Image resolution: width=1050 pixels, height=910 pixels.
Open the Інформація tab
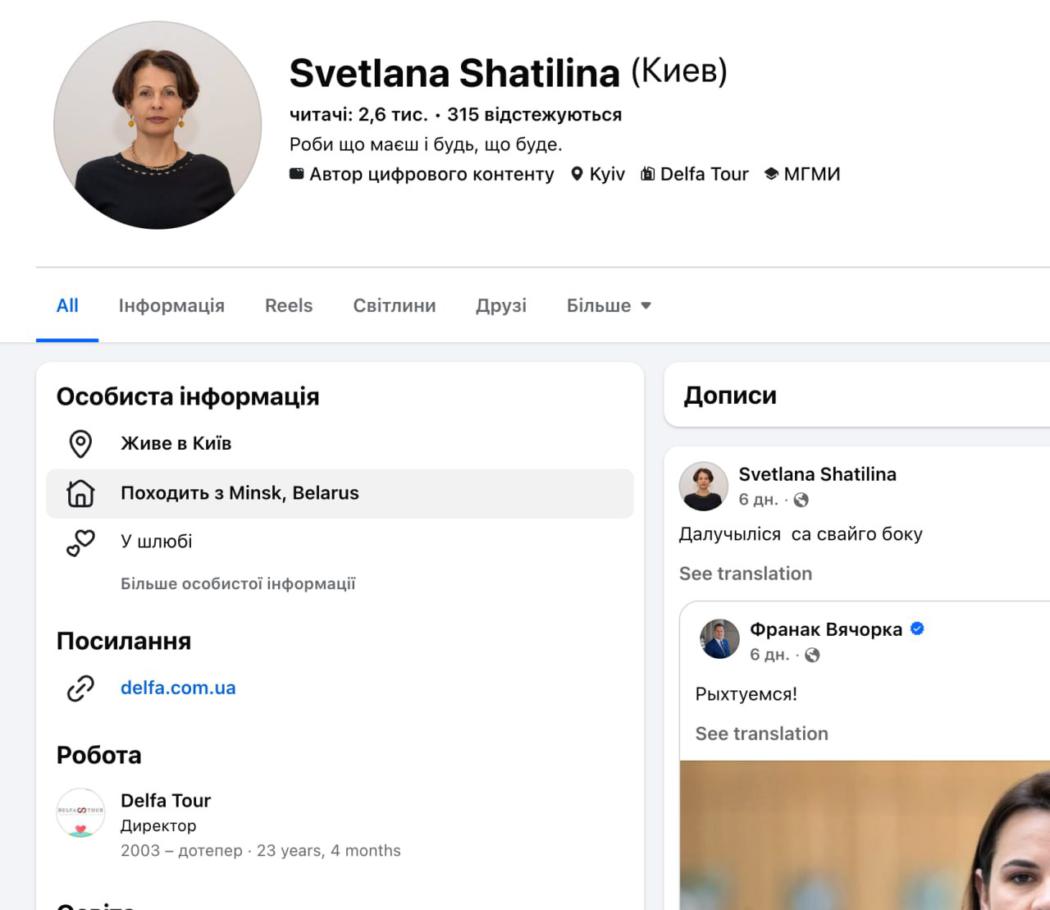[171, 306]
